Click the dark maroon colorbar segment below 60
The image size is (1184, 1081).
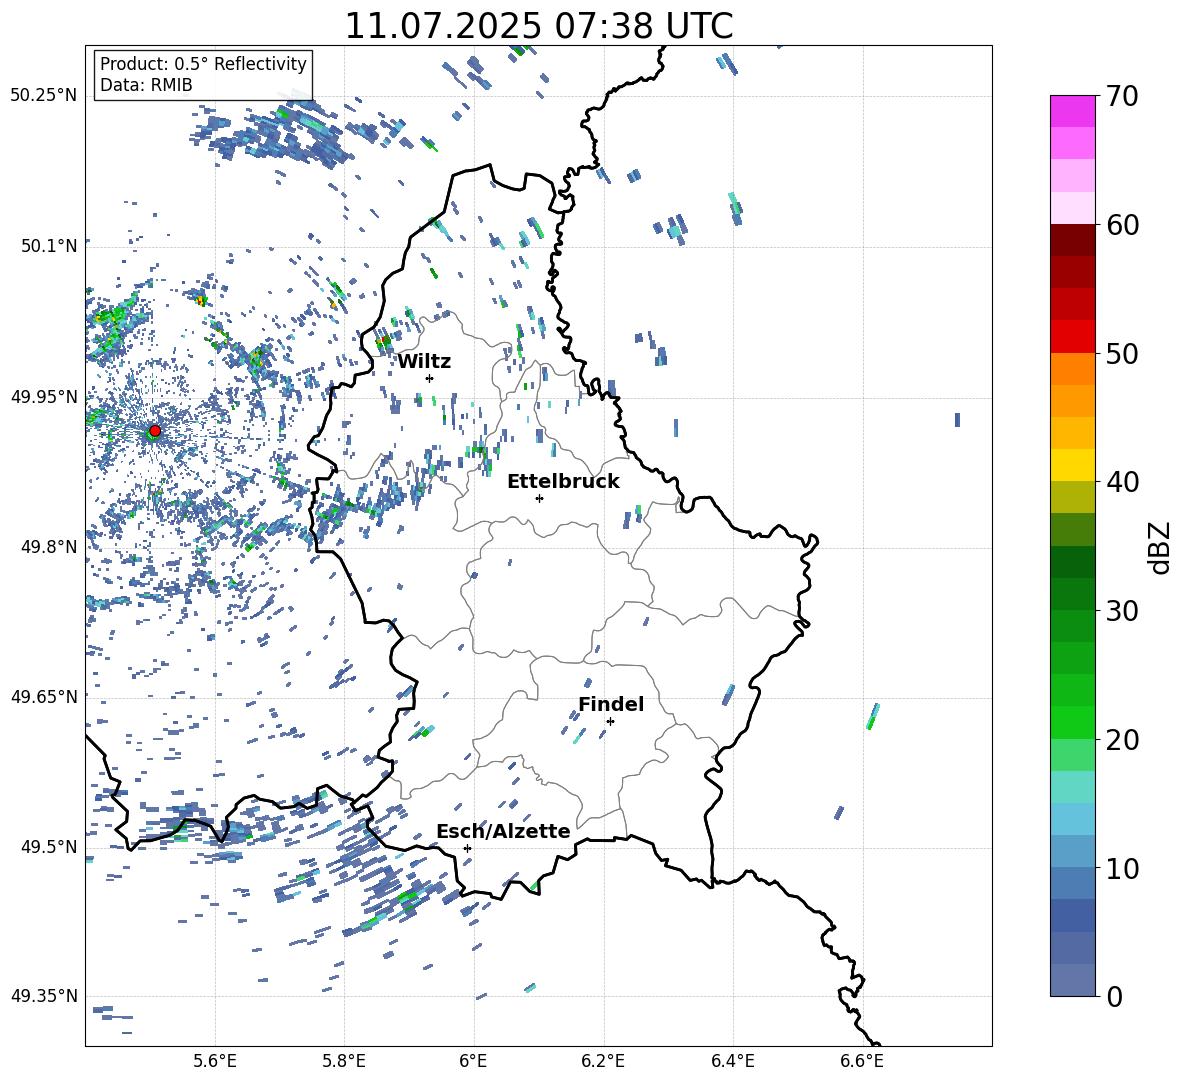pos(1073,240)
